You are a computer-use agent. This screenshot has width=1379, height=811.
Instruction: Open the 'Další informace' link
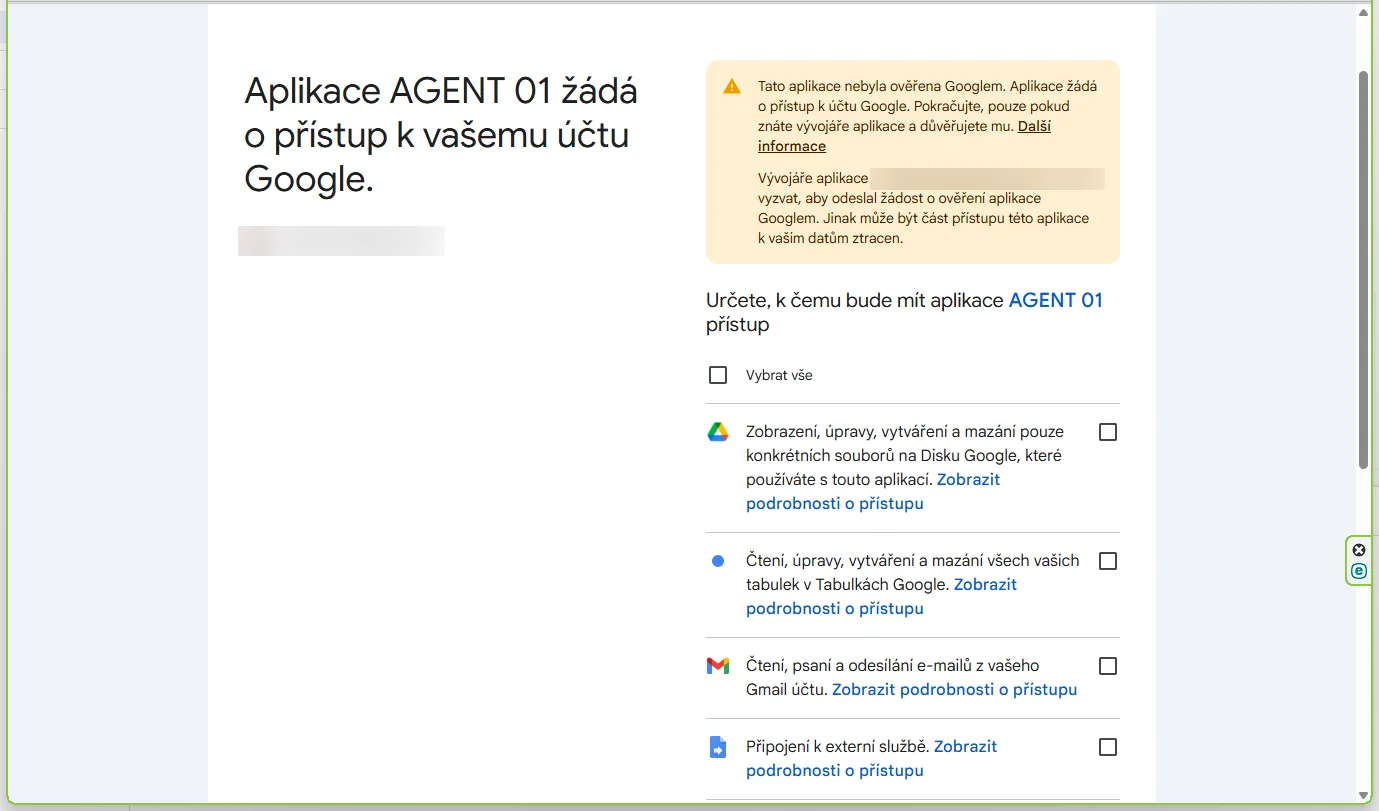coord(1034,127)
